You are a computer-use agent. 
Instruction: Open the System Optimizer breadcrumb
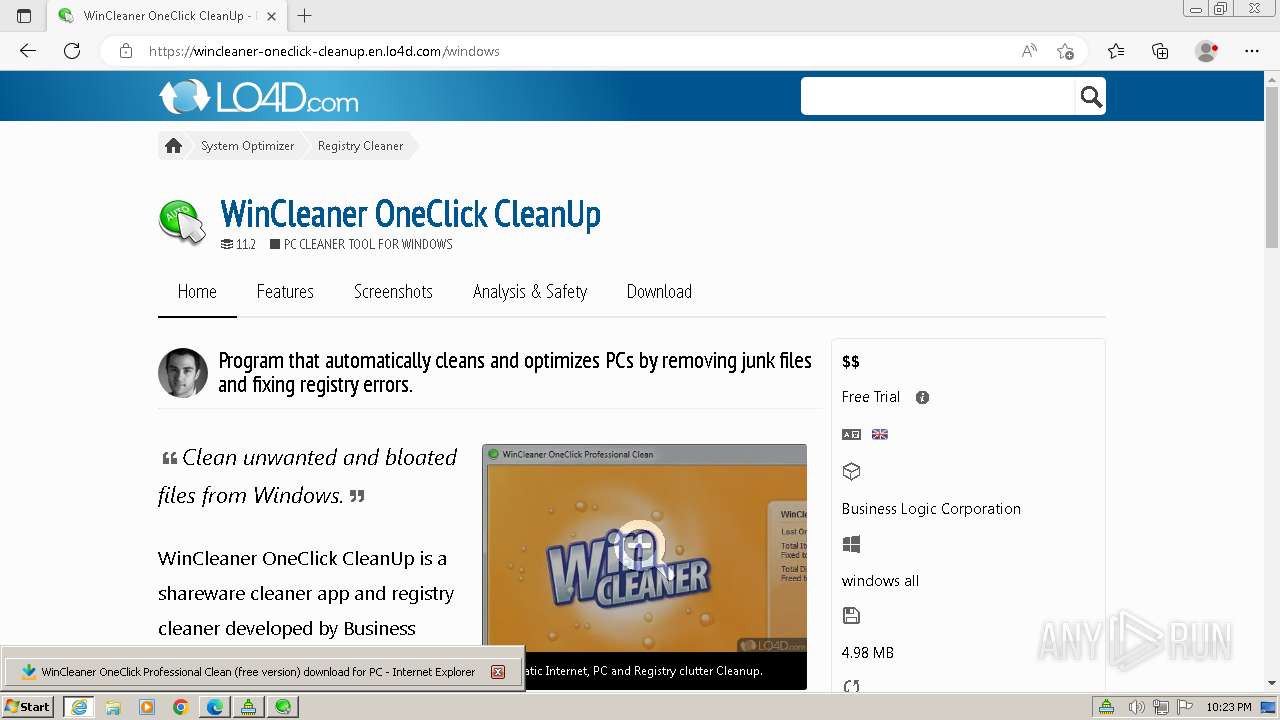click(x=247, y=146)
